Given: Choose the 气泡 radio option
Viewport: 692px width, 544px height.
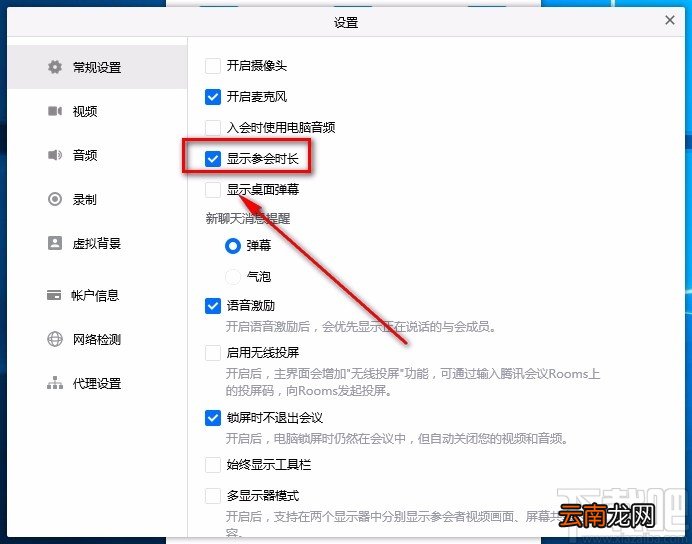Looking at the screenshot, I should (x=233, y=277).
